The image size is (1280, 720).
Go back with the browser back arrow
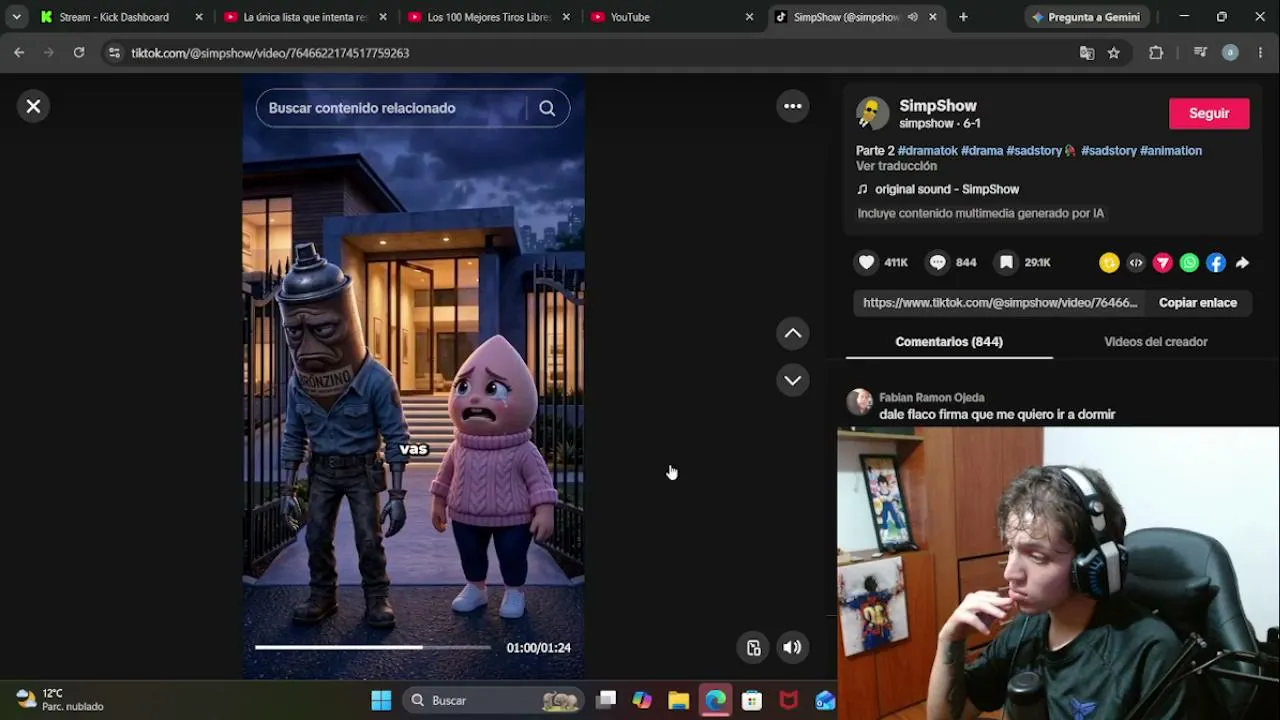pyautogui.click(x=19, y=53)
